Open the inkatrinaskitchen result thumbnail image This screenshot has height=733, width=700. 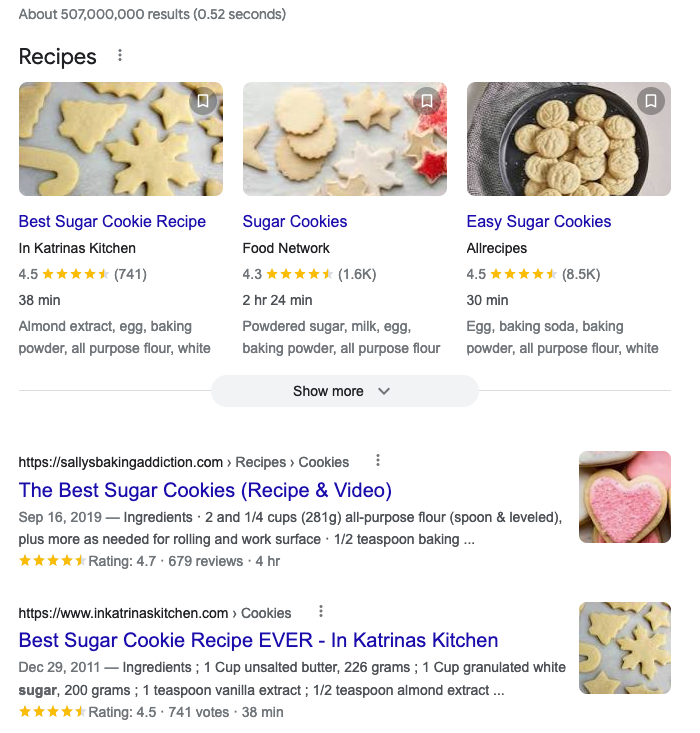[624, 648]
